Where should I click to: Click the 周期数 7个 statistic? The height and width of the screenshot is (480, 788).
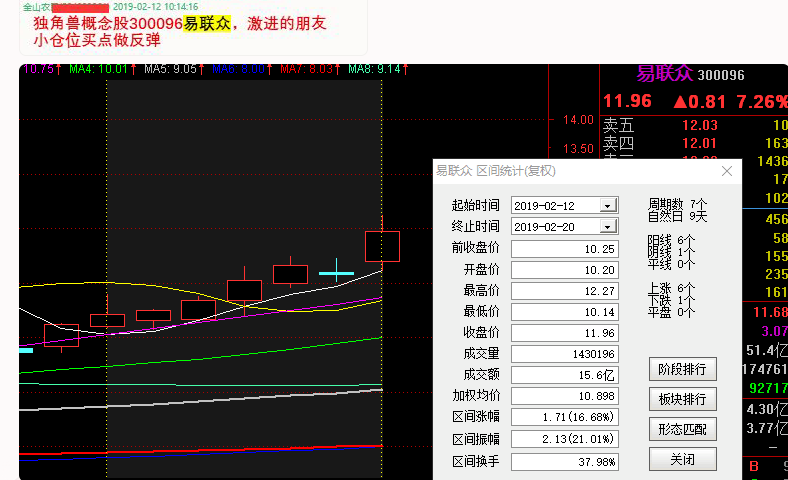click(677, 205)
